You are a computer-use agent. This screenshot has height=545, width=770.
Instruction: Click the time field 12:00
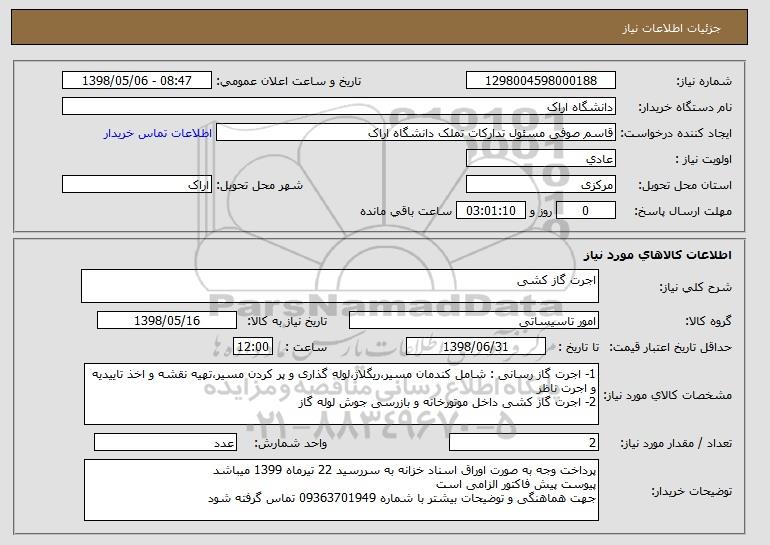(253, 347)
